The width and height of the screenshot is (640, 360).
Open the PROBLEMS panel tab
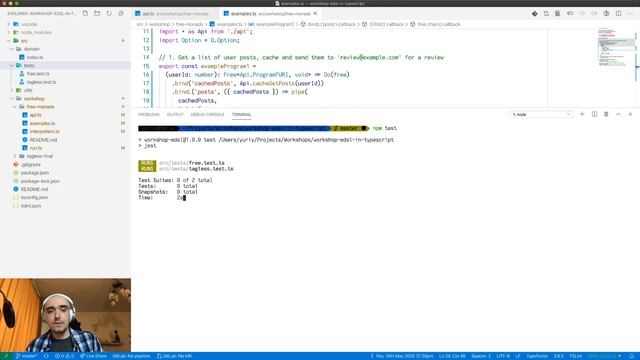click(x=149, y=115)
